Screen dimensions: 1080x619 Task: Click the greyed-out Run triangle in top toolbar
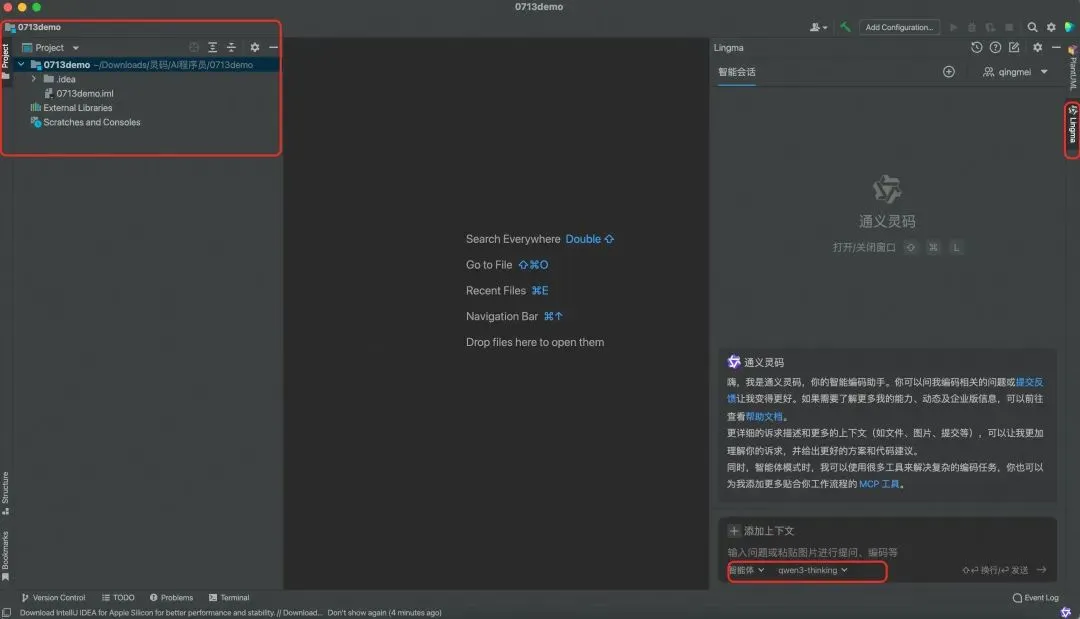pos(953,27)
